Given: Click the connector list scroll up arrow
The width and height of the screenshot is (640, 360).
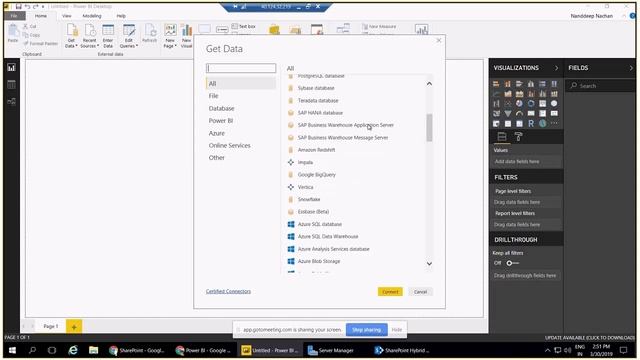Looking at the screenshot, I should tap(429, 84).
